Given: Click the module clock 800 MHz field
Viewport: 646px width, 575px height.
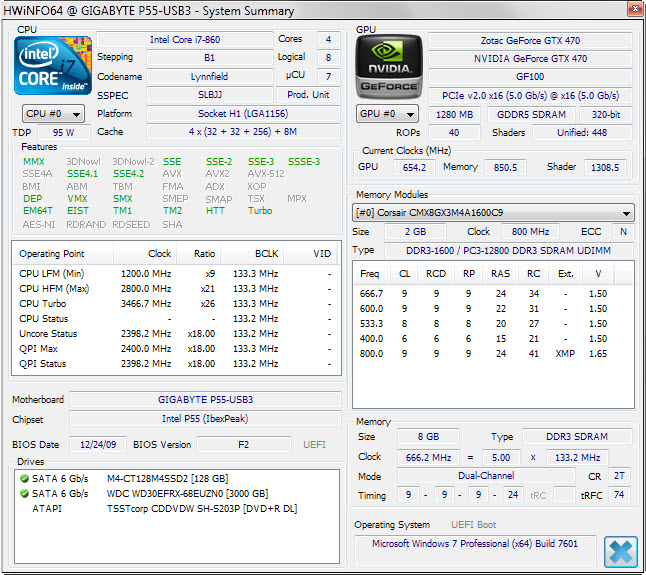Looking at the screenshot, I should [531, 231].
